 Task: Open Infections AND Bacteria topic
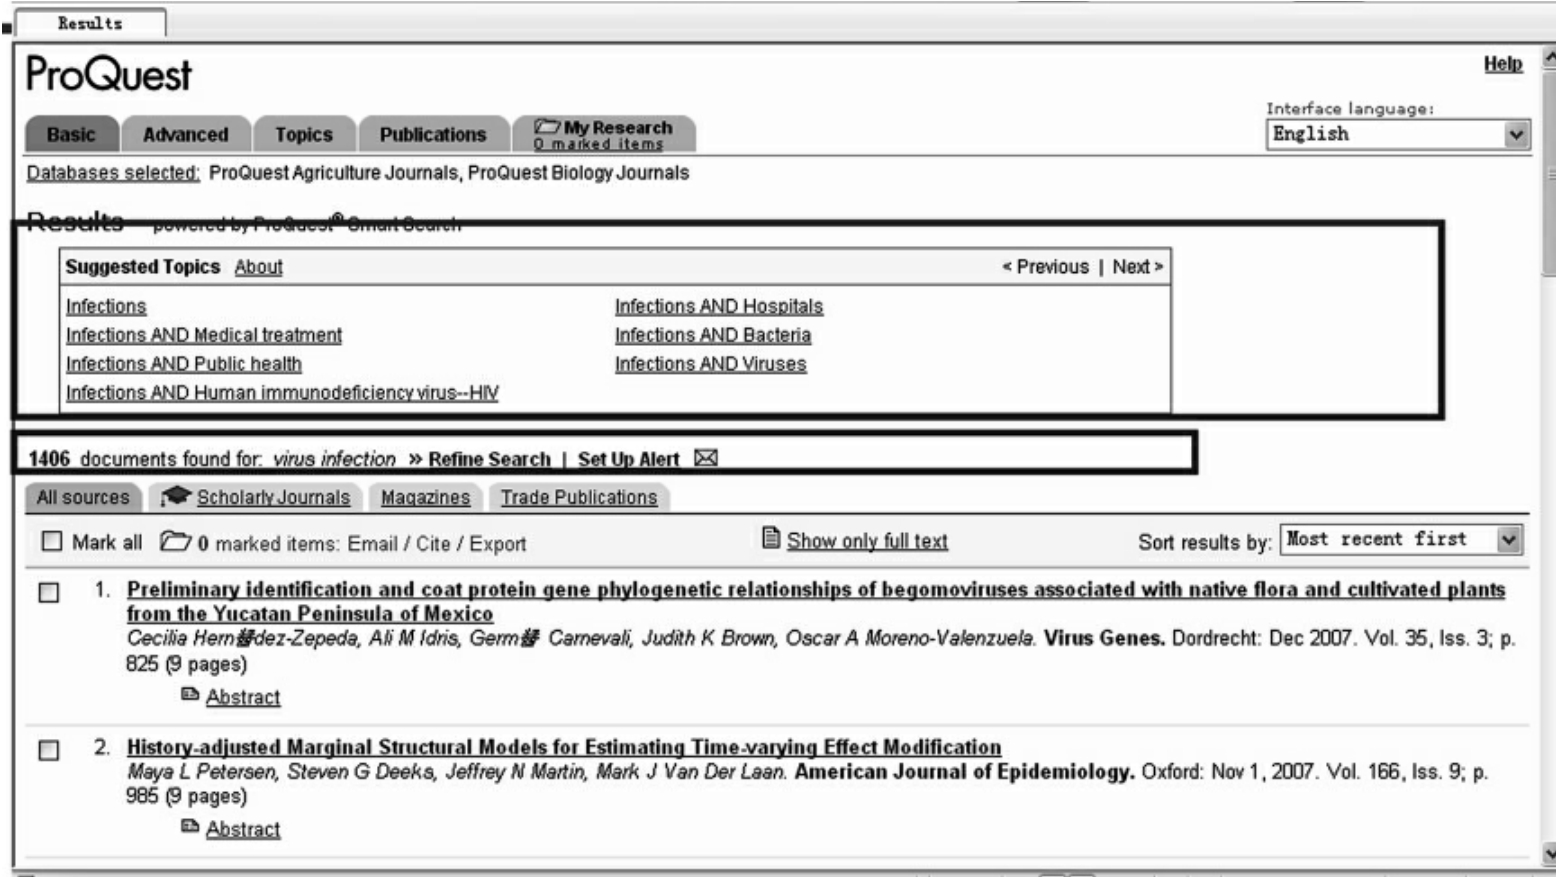[x=713, y=335]
